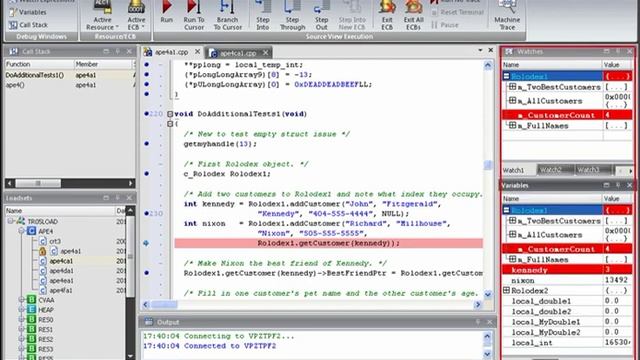
Task: Select ape4a1 in Loadsets tree
Action: [70, 251]
